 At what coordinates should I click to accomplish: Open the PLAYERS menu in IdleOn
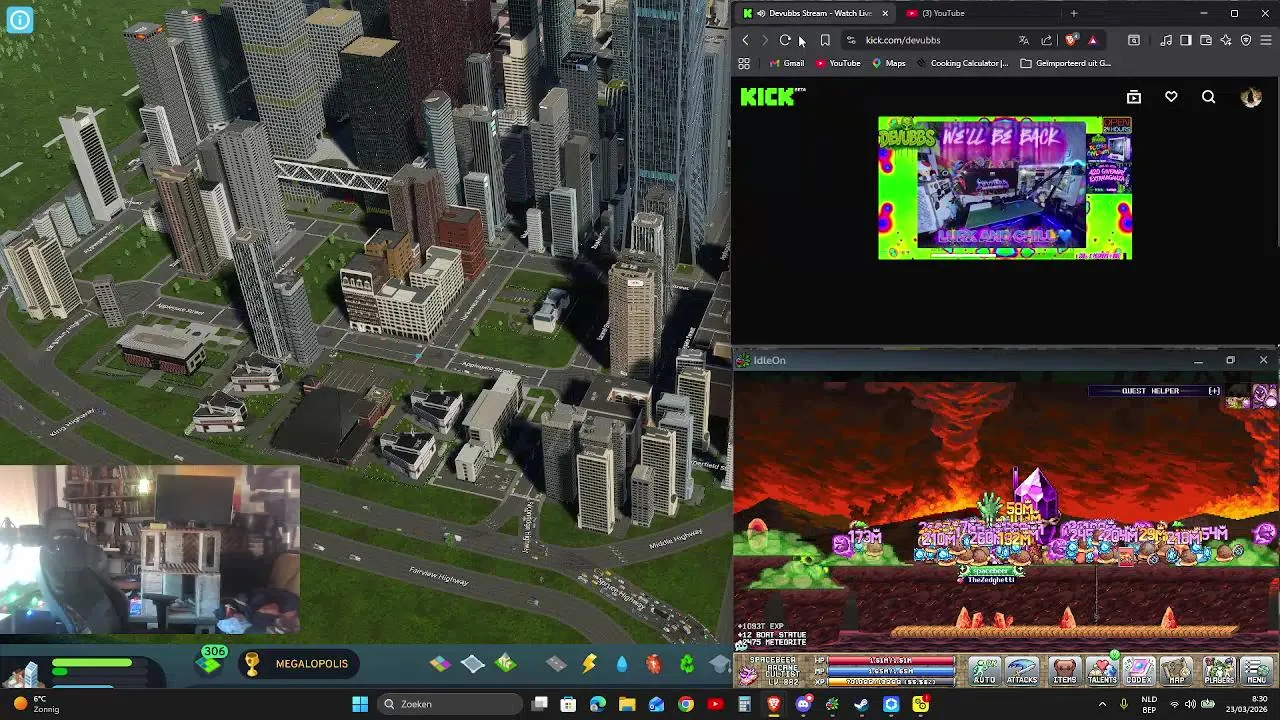[1219, 671]
